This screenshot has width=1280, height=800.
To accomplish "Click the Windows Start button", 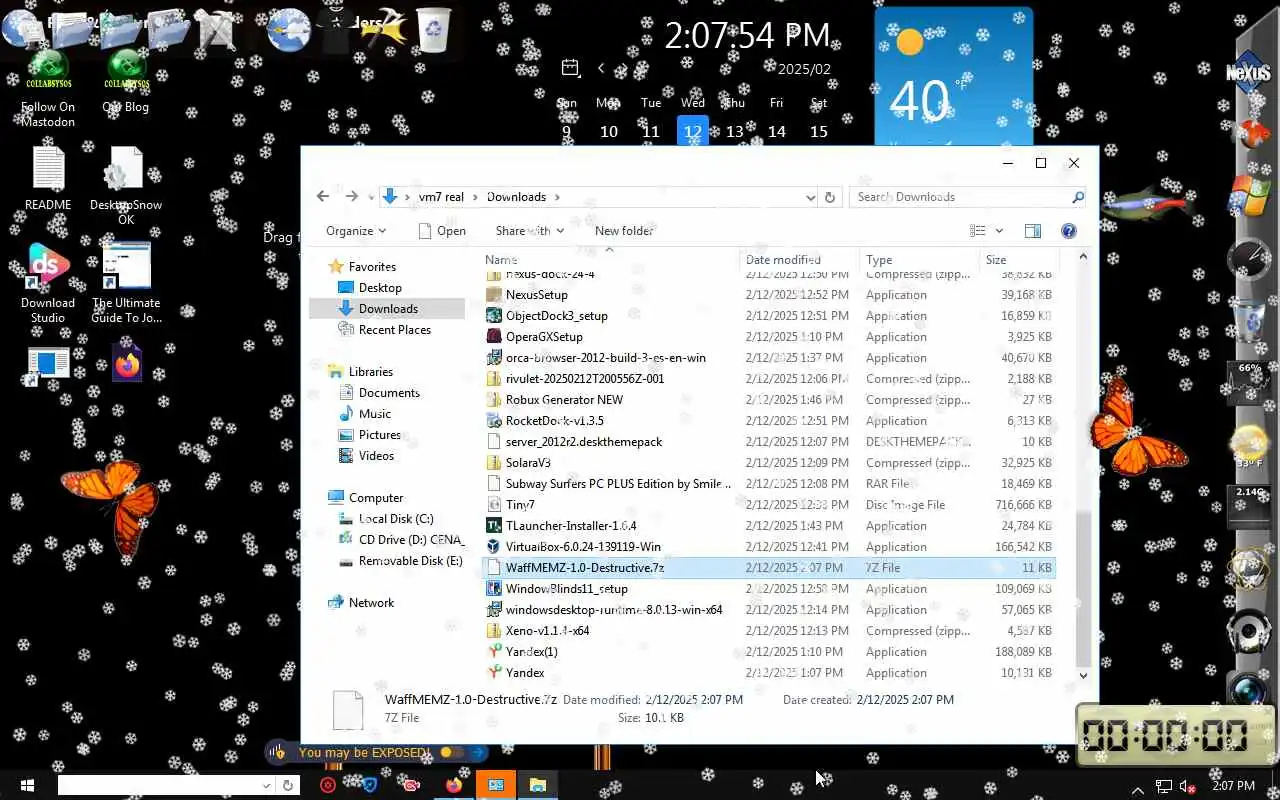I will point(26,785).
